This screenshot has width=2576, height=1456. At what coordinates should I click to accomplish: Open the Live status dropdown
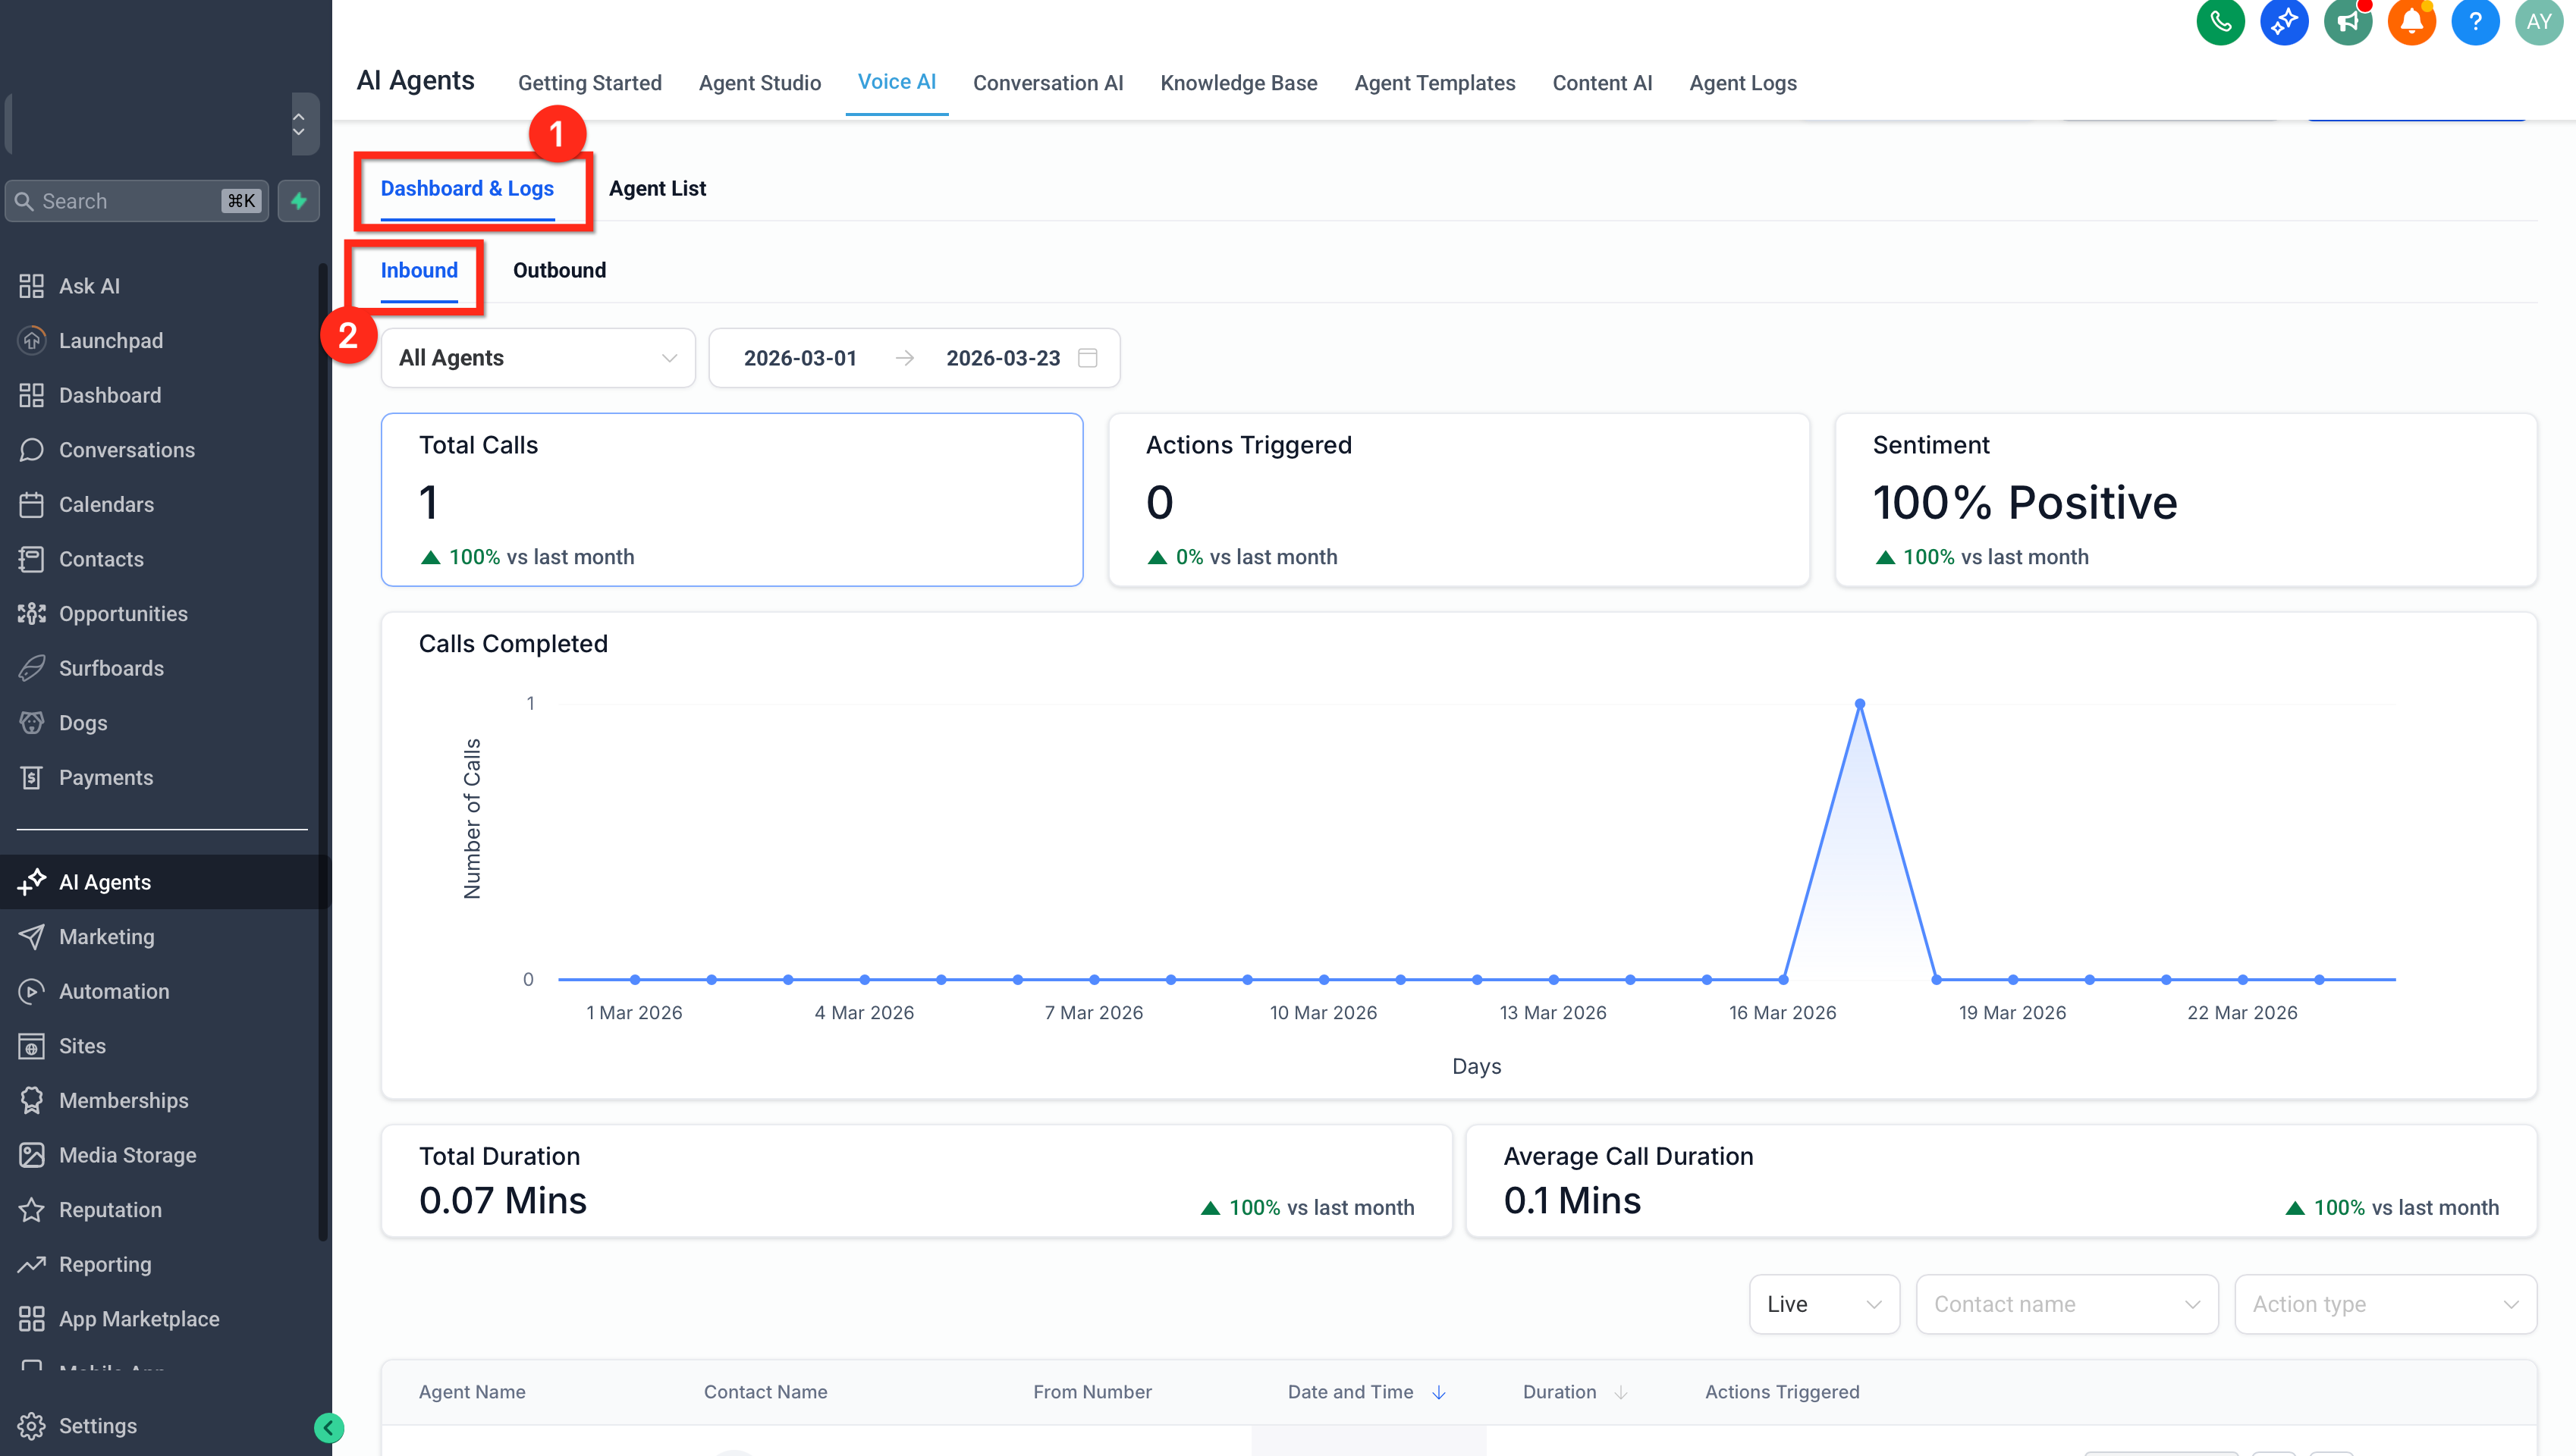(1824, 1304)
